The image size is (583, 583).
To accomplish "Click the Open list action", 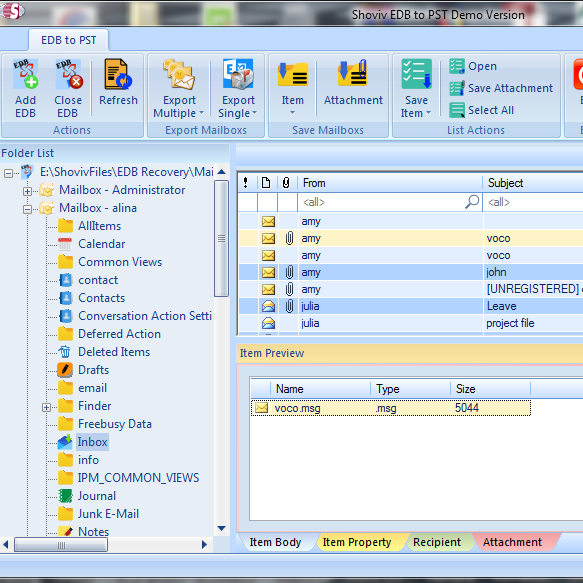I will (x=473, y=66).
